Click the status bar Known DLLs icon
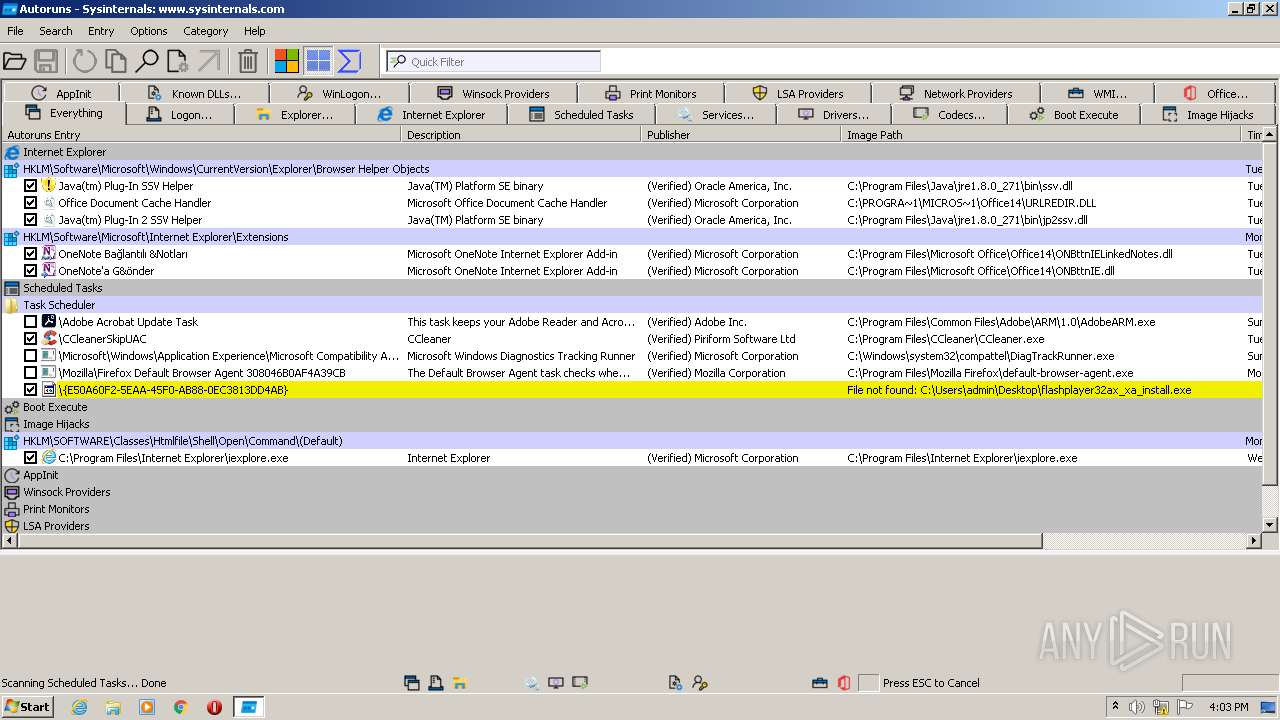 (x=676, y=683)
